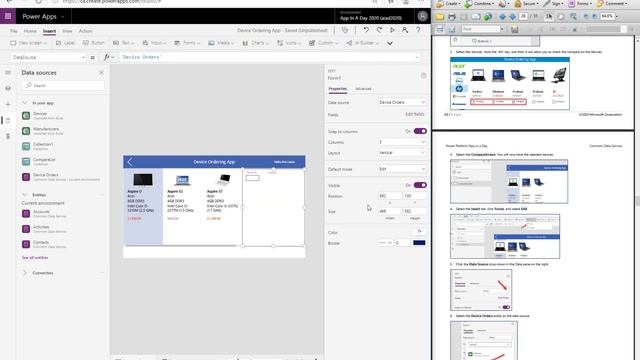Click the fit page icon in PDF viewer
The height and width of the screenshot is (360, 640).
(452, 29)
